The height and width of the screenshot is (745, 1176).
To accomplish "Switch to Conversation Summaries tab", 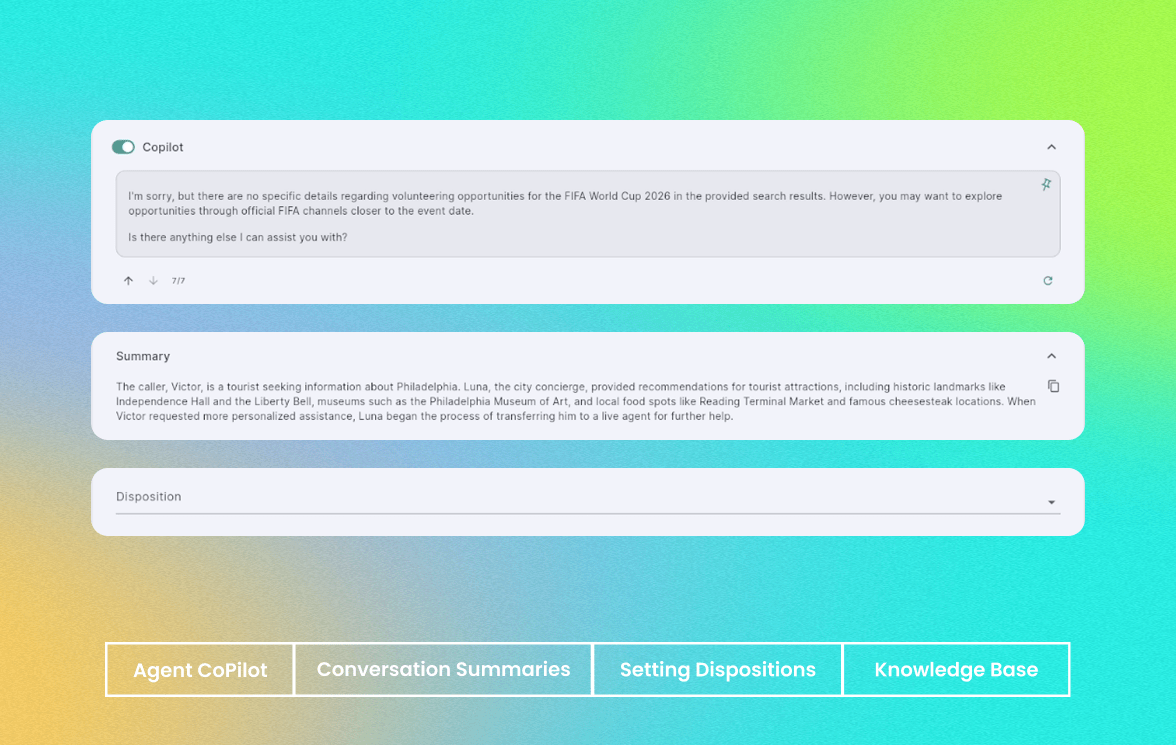I will pyautogui.click(x=443, y=670).
